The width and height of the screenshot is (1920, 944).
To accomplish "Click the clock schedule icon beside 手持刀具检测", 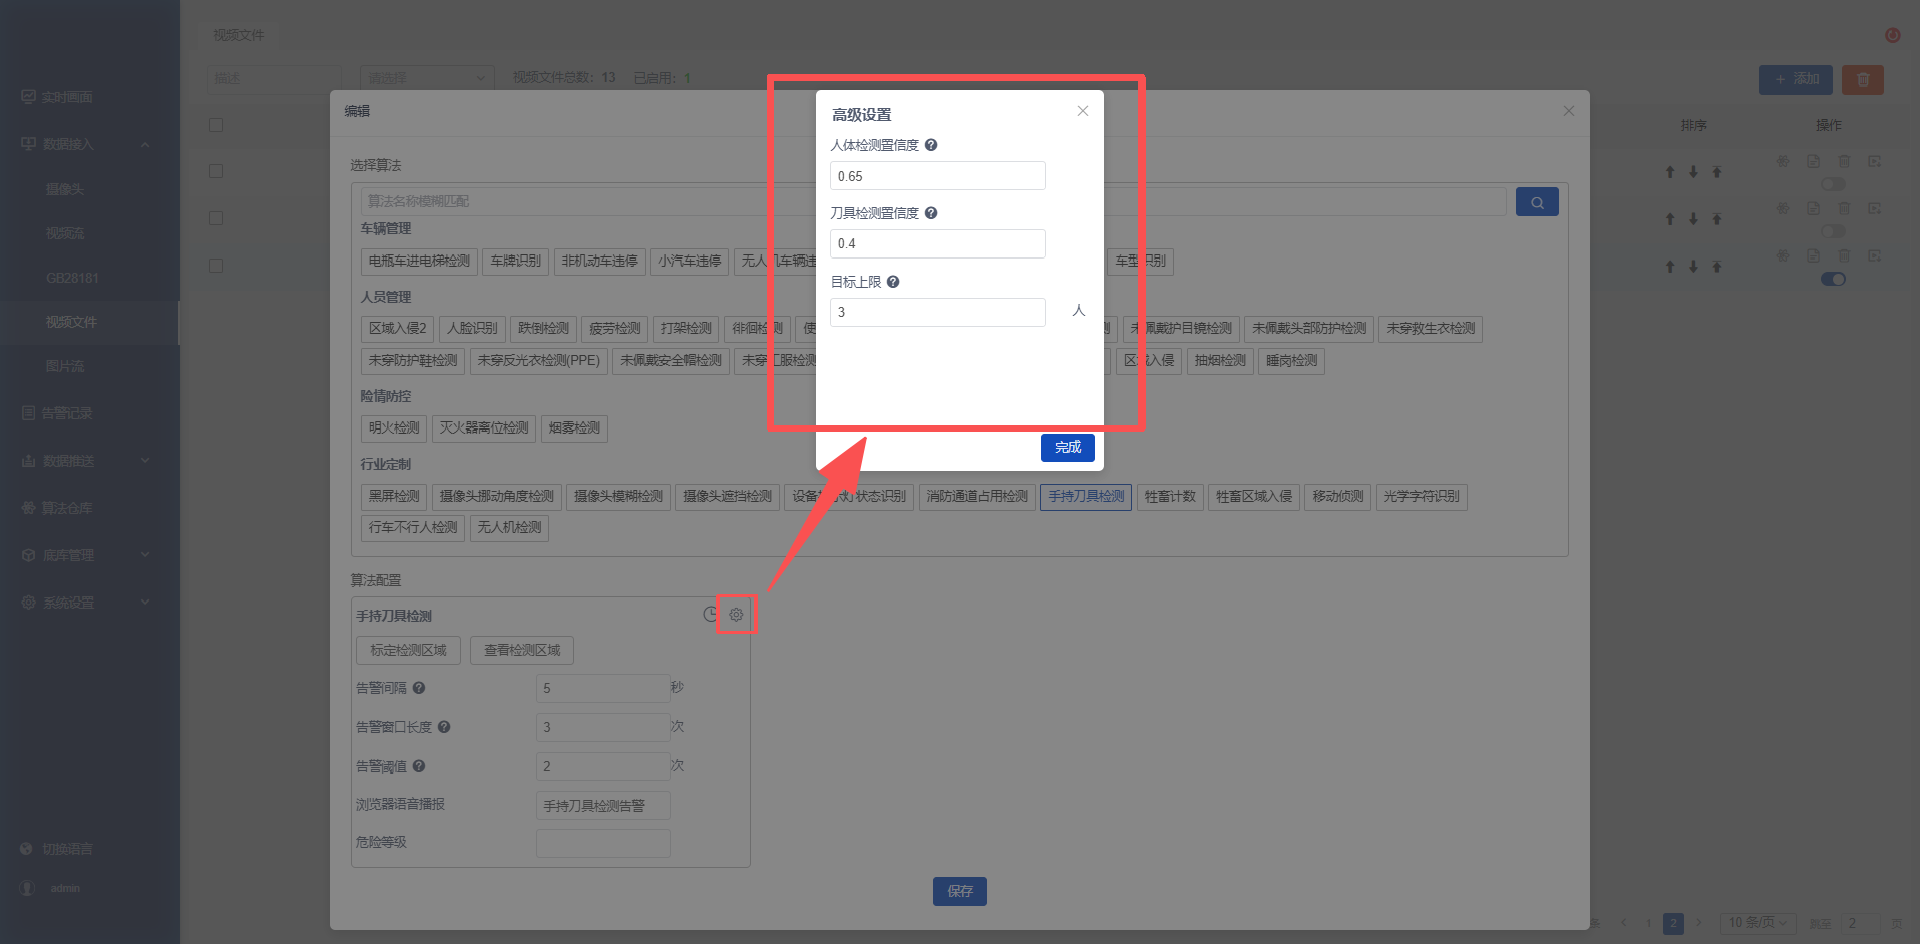I will pyautogui.click(x=710, y=615).
